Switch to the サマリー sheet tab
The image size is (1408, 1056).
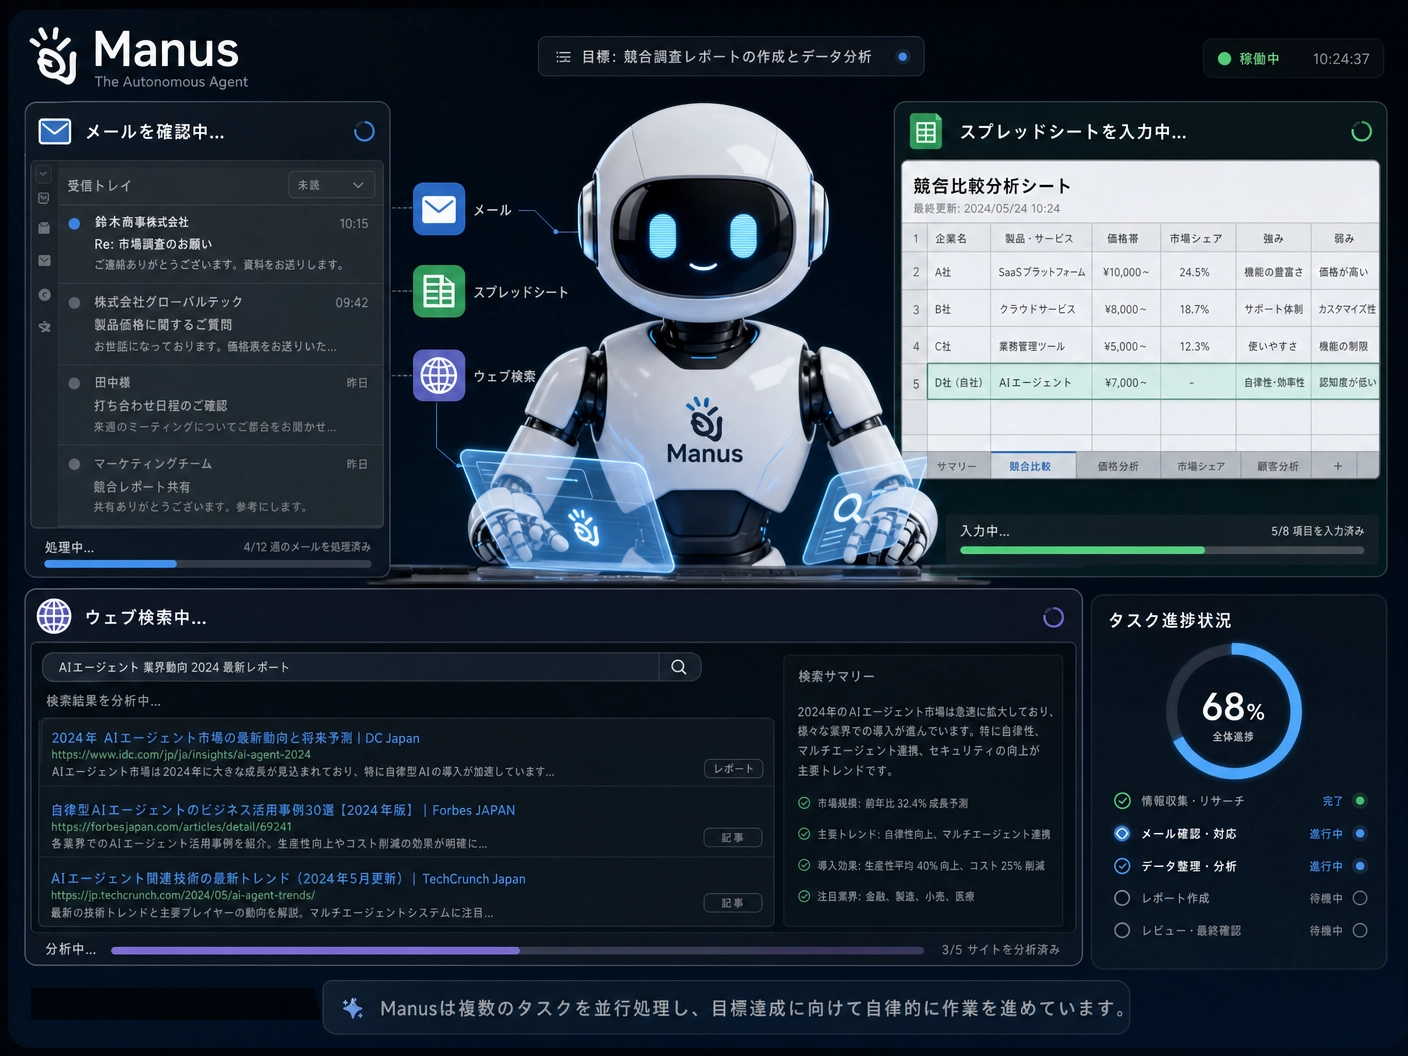tap(956, 466)
